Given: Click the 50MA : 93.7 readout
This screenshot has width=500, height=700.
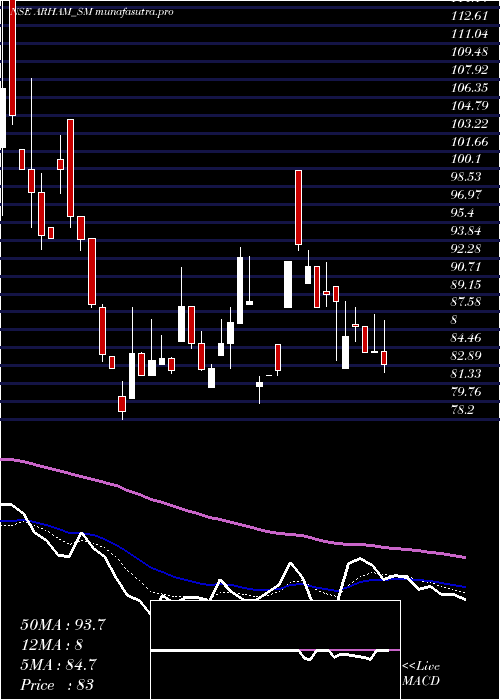Looking at the screenshot, I should pyautogui.click(x=62, y=625).
